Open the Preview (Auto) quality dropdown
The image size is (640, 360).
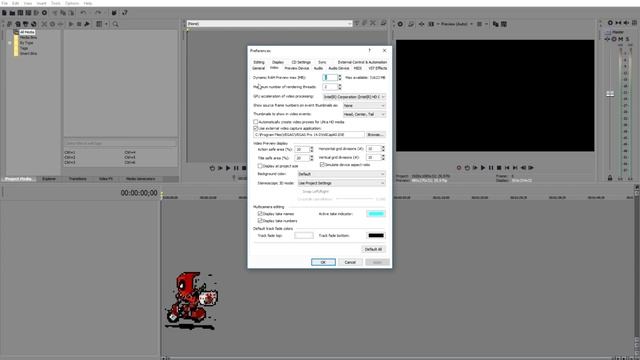(457, 24)
